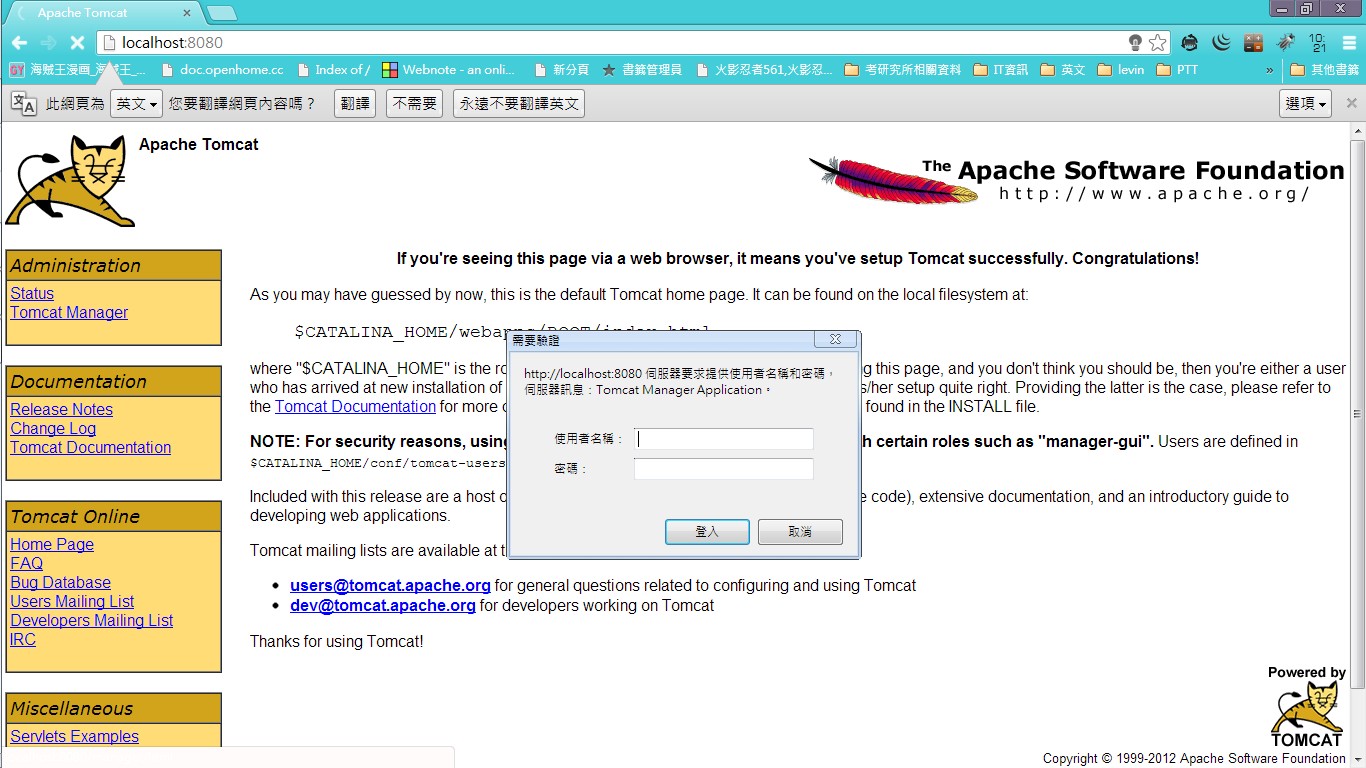Screen dimensions: 1366x768
Task: Click the browser back arrow
Action: coord(19,42)
